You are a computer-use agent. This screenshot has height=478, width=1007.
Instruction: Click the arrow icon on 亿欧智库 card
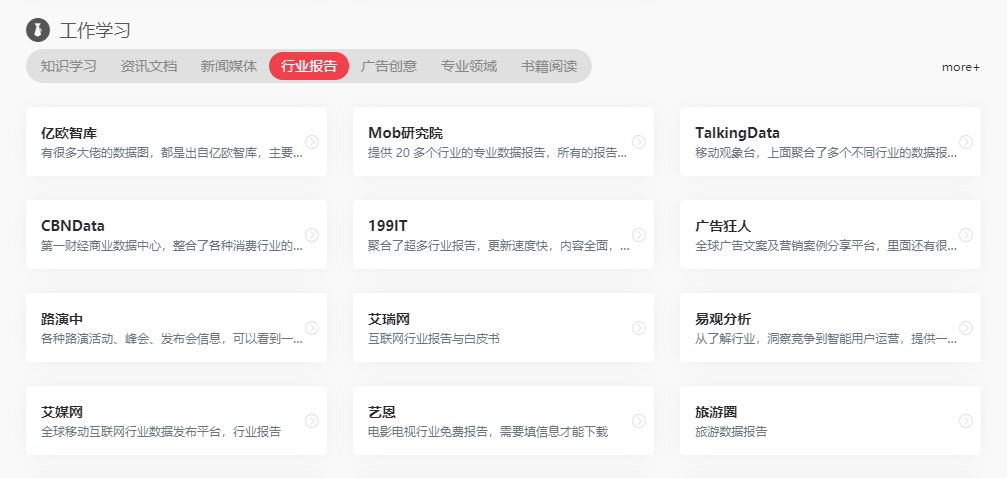tap(312, 142)
